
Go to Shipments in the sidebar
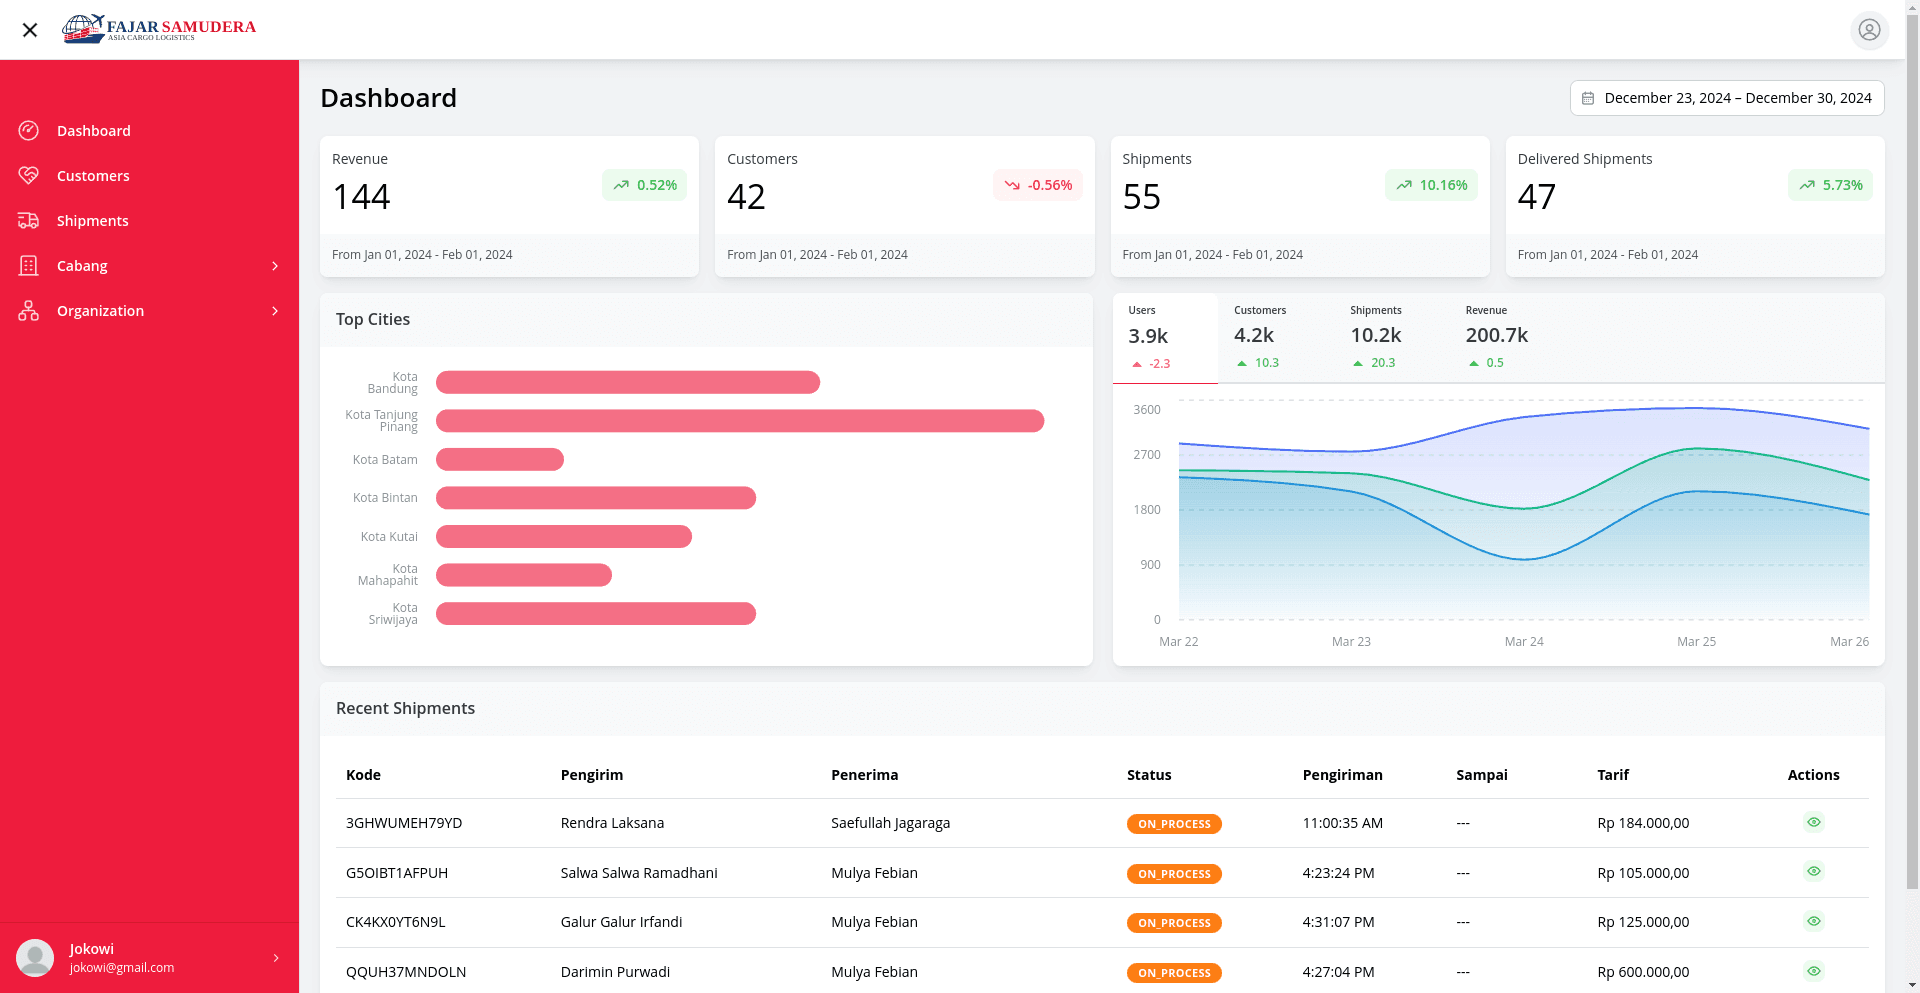click(149, 220)
